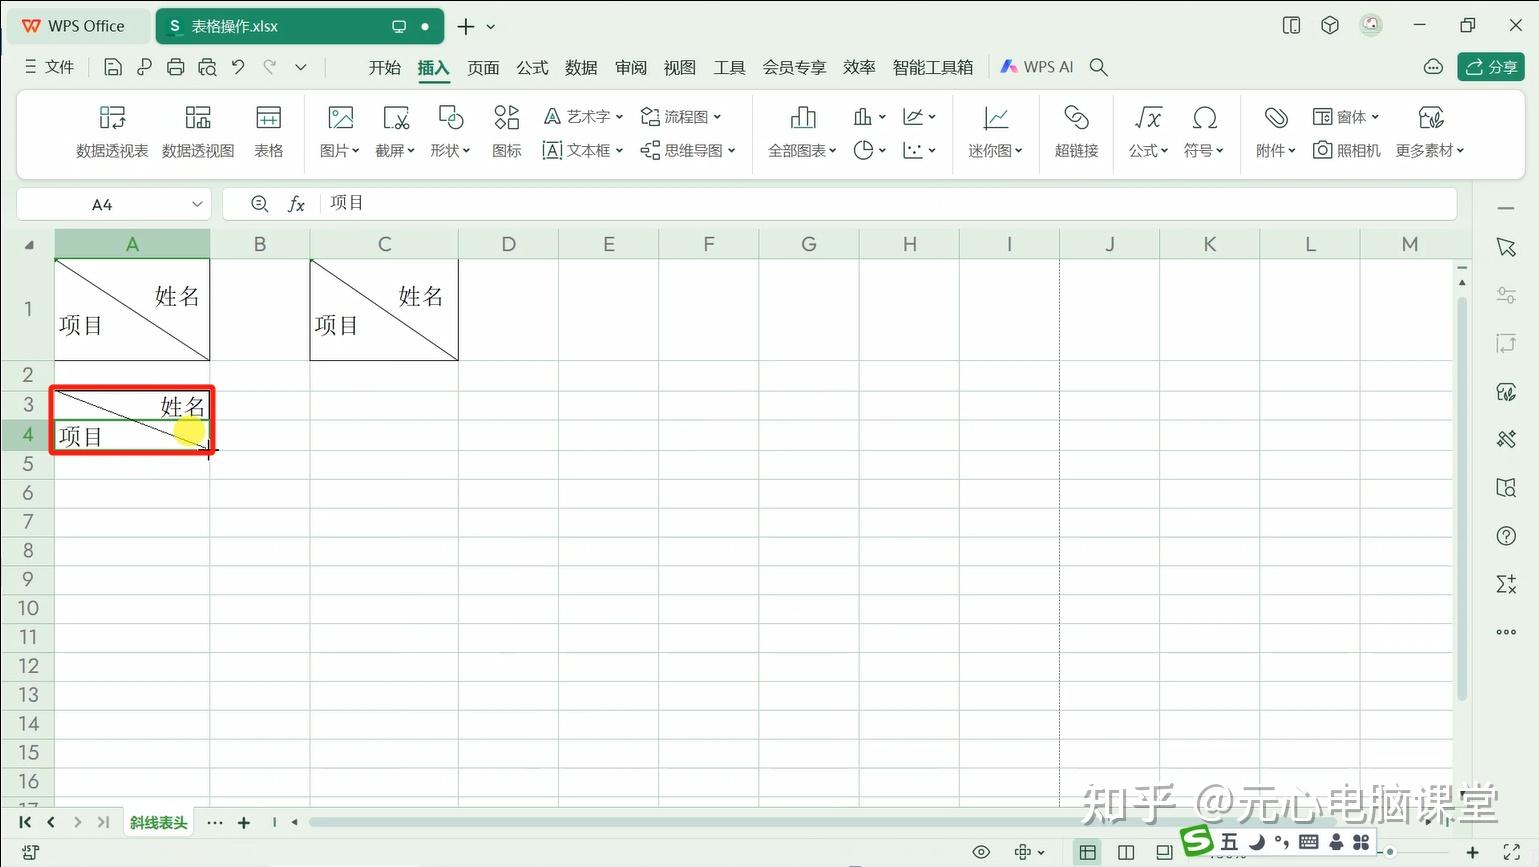Image resolution: width=1539 pixels, height=867 pixels.
Task: Click the 迷你图 sparkline icon
Action: (x=991, y=130)
